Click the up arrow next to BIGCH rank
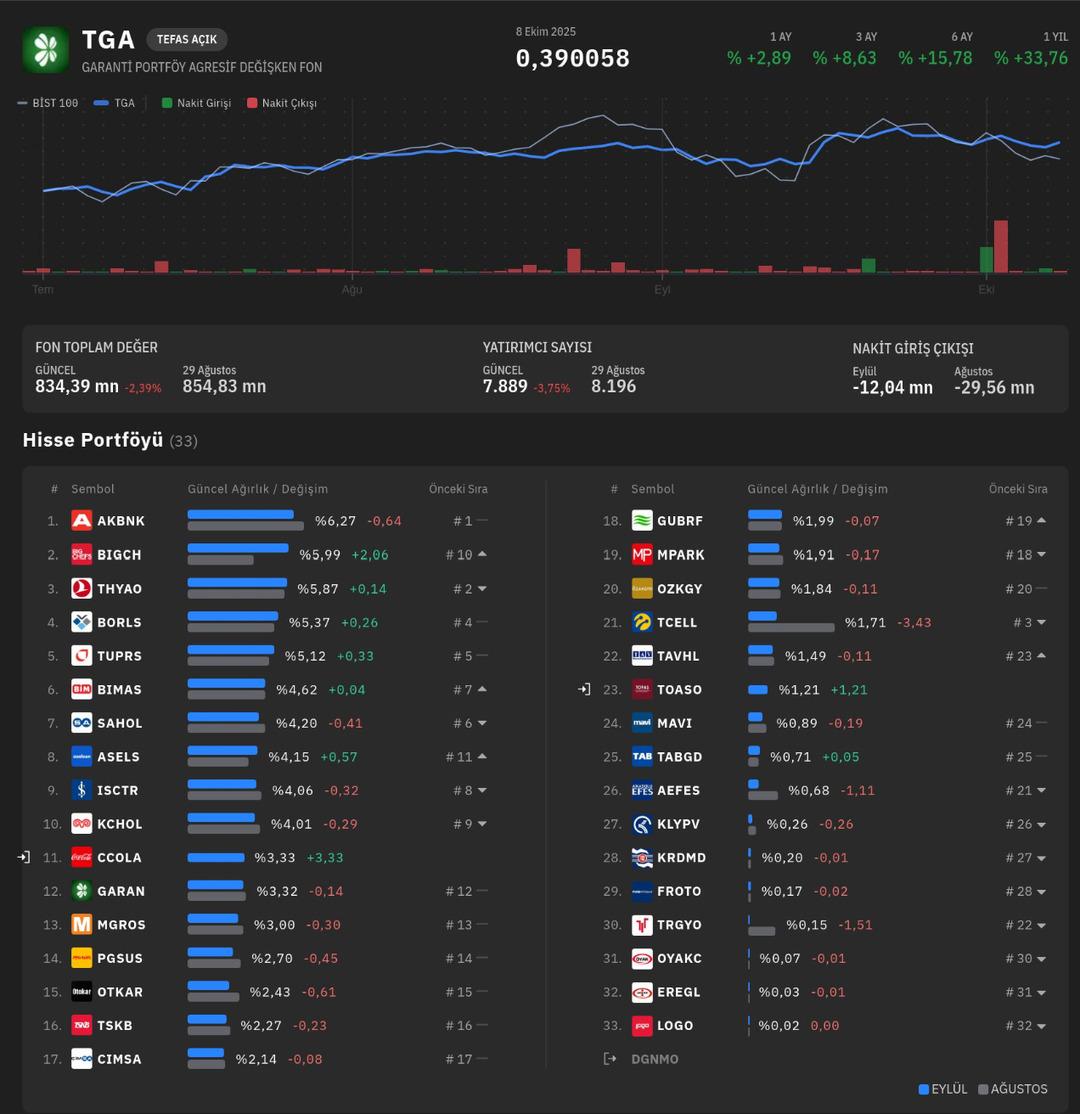 pyautogui.click(x=482, y=554)
